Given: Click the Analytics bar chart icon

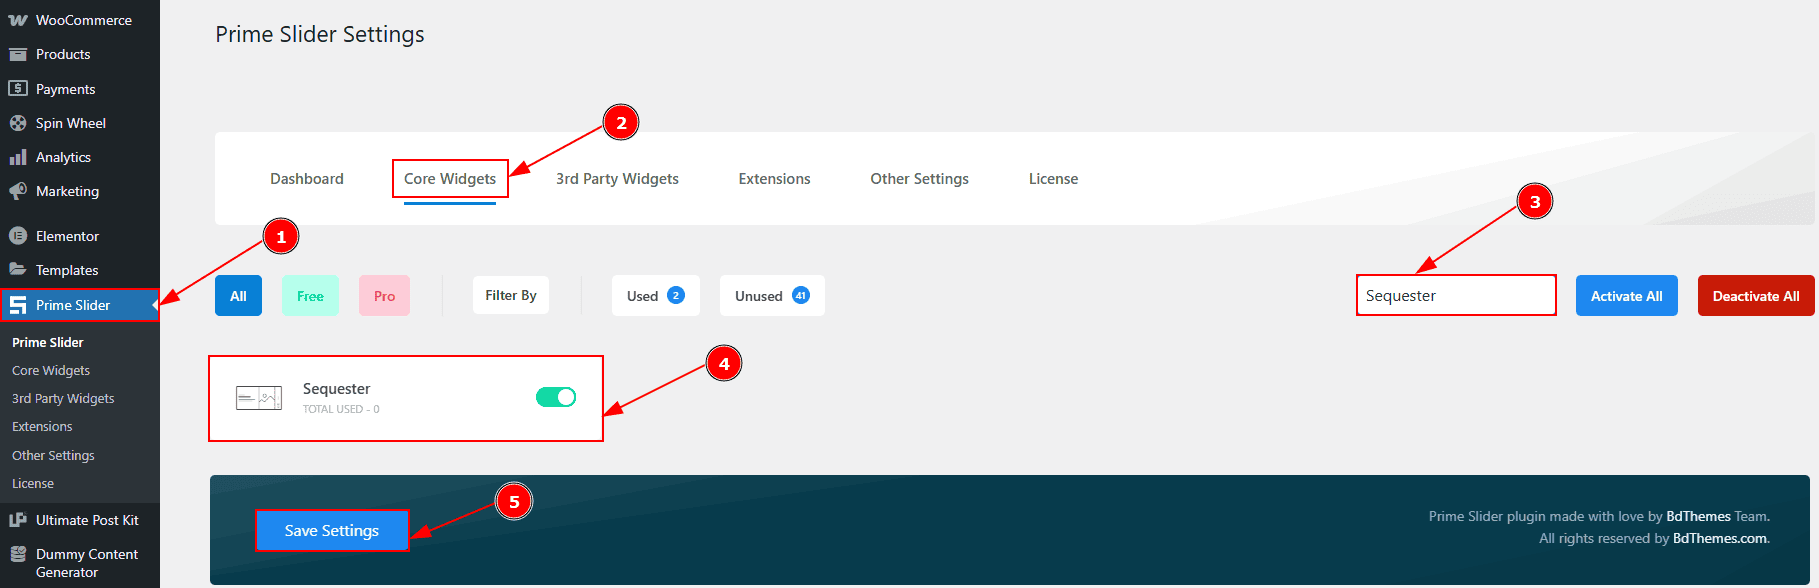Looking at the screenshot, I should 18,157.
